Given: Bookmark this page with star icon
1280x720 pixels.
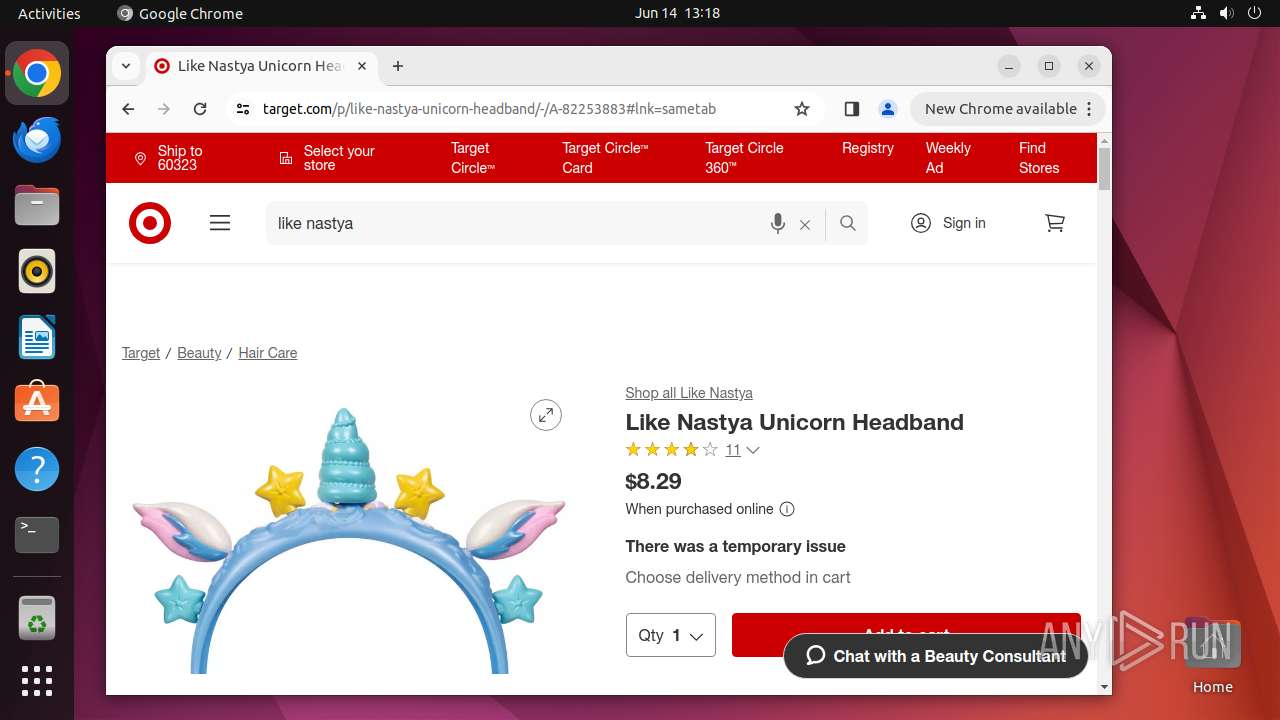Looking at the screenshot, I should click(x=802, y=109).
